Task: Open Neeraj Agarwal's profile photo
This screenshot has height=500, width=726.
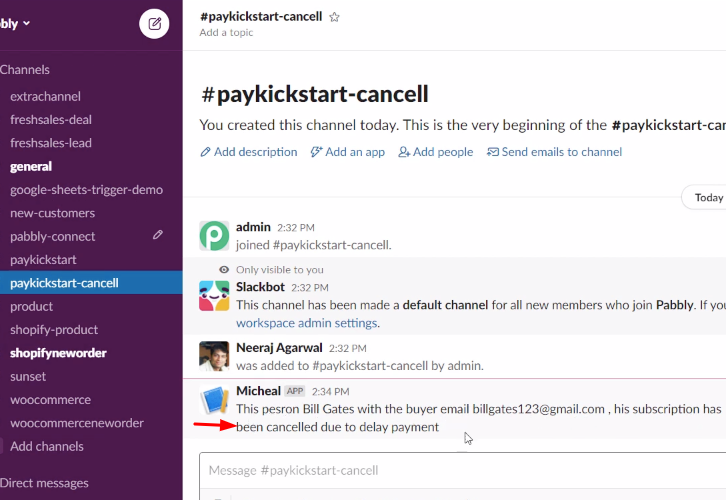Action: pos(214,356)
